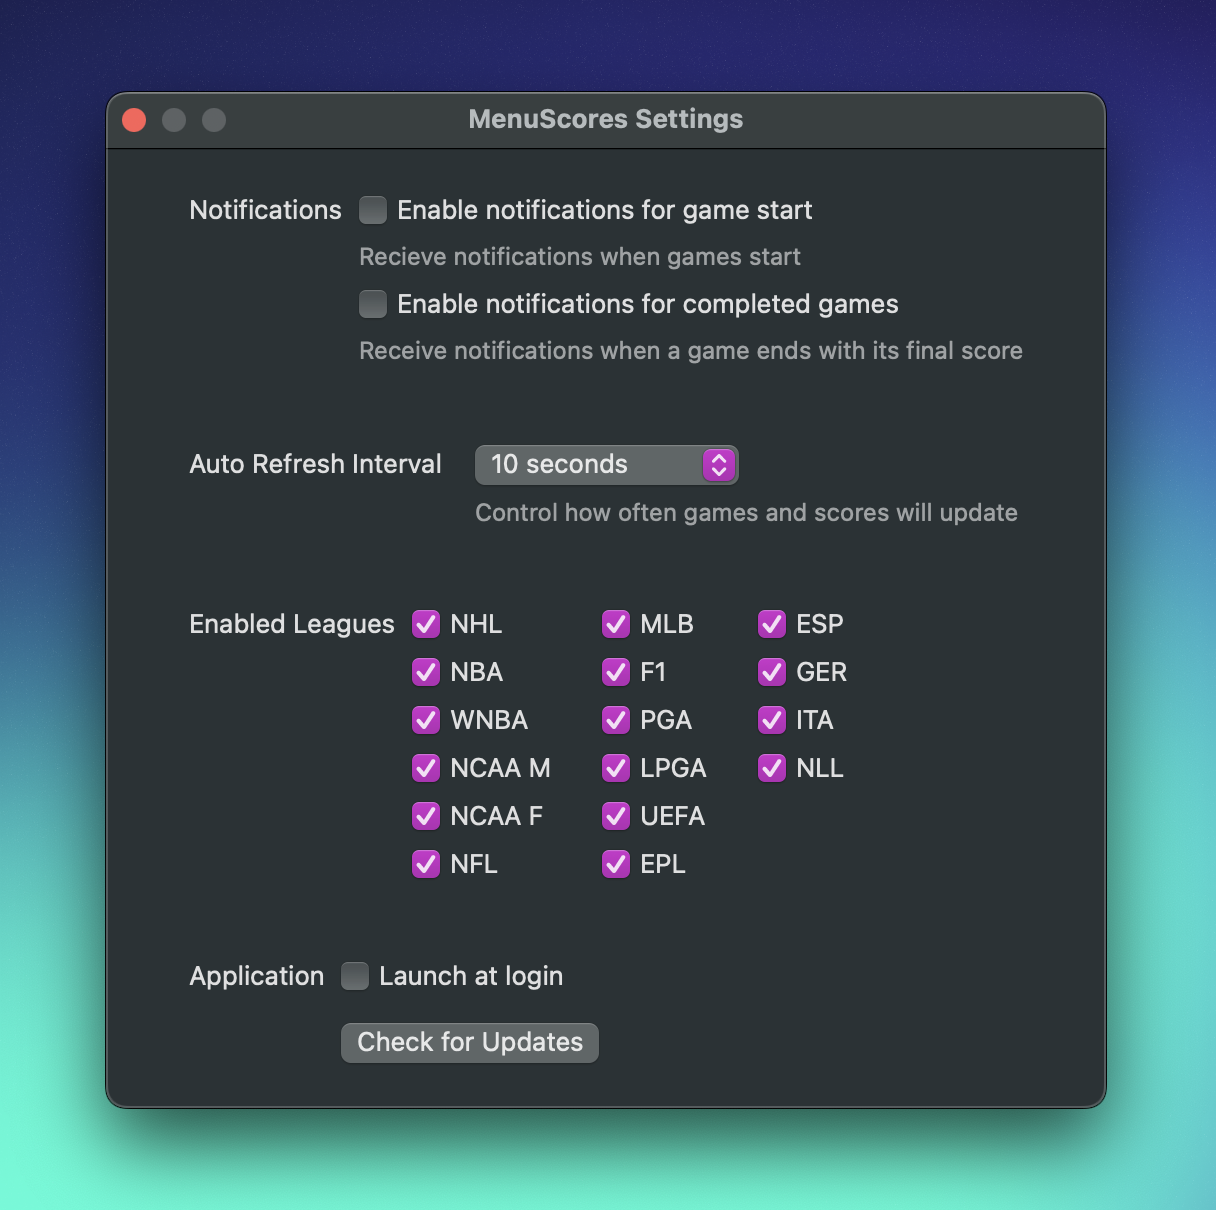This screenshot has width=1216, height=1210.
Task: Disable the NLL league
Action: [x=772, y=768]
